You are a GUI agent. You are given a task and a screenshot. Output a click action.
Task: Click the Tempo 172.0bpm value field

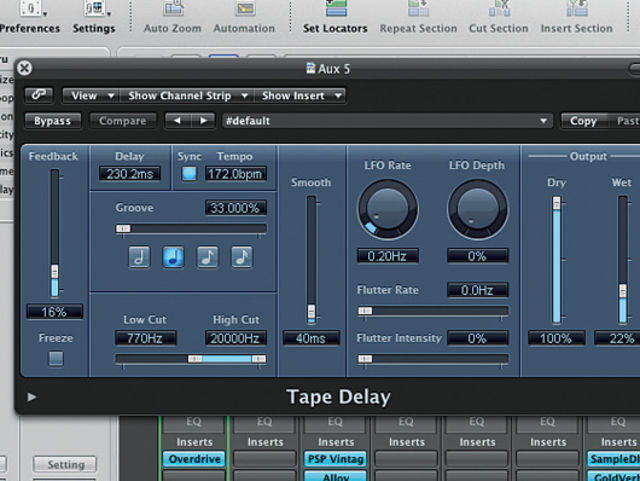[236, 174]
